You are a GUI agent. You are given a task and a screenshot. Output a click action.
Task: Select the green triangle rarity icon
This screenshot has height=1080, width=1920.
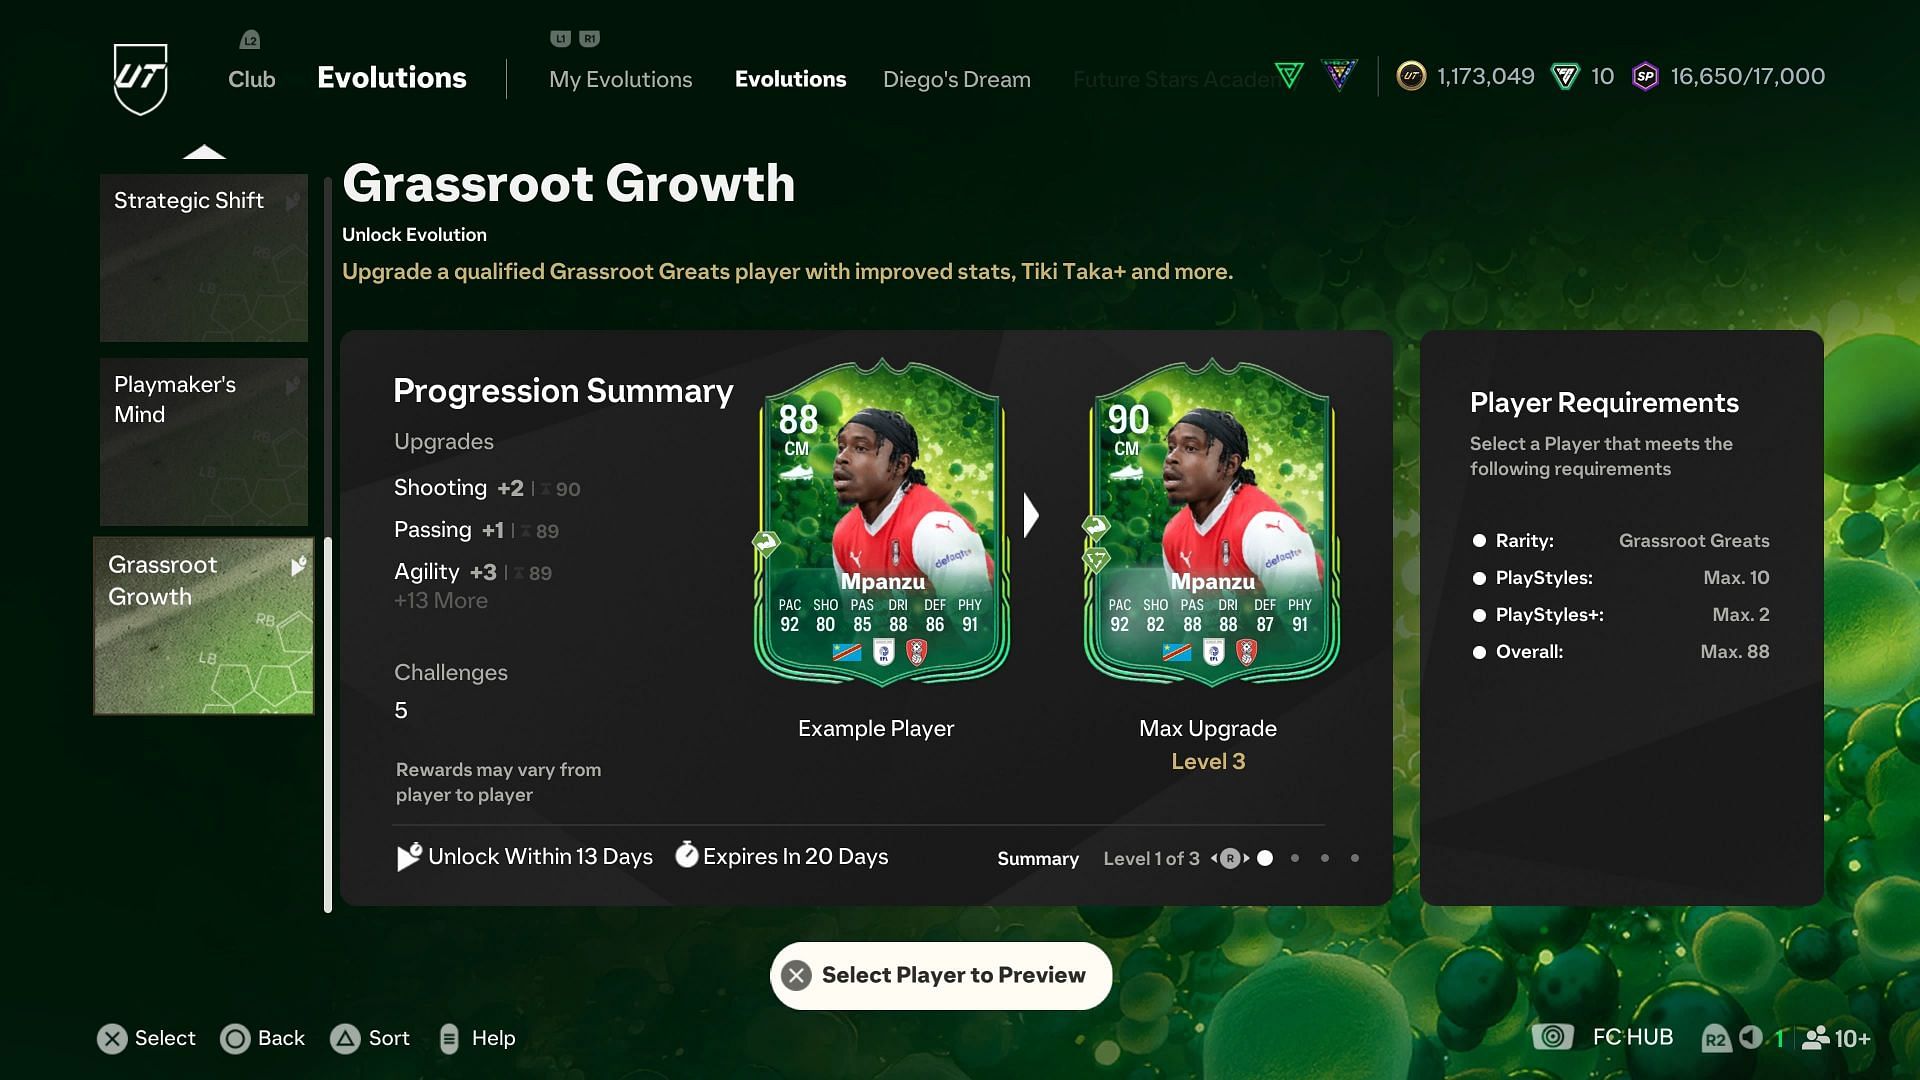tap(1294, 75)
